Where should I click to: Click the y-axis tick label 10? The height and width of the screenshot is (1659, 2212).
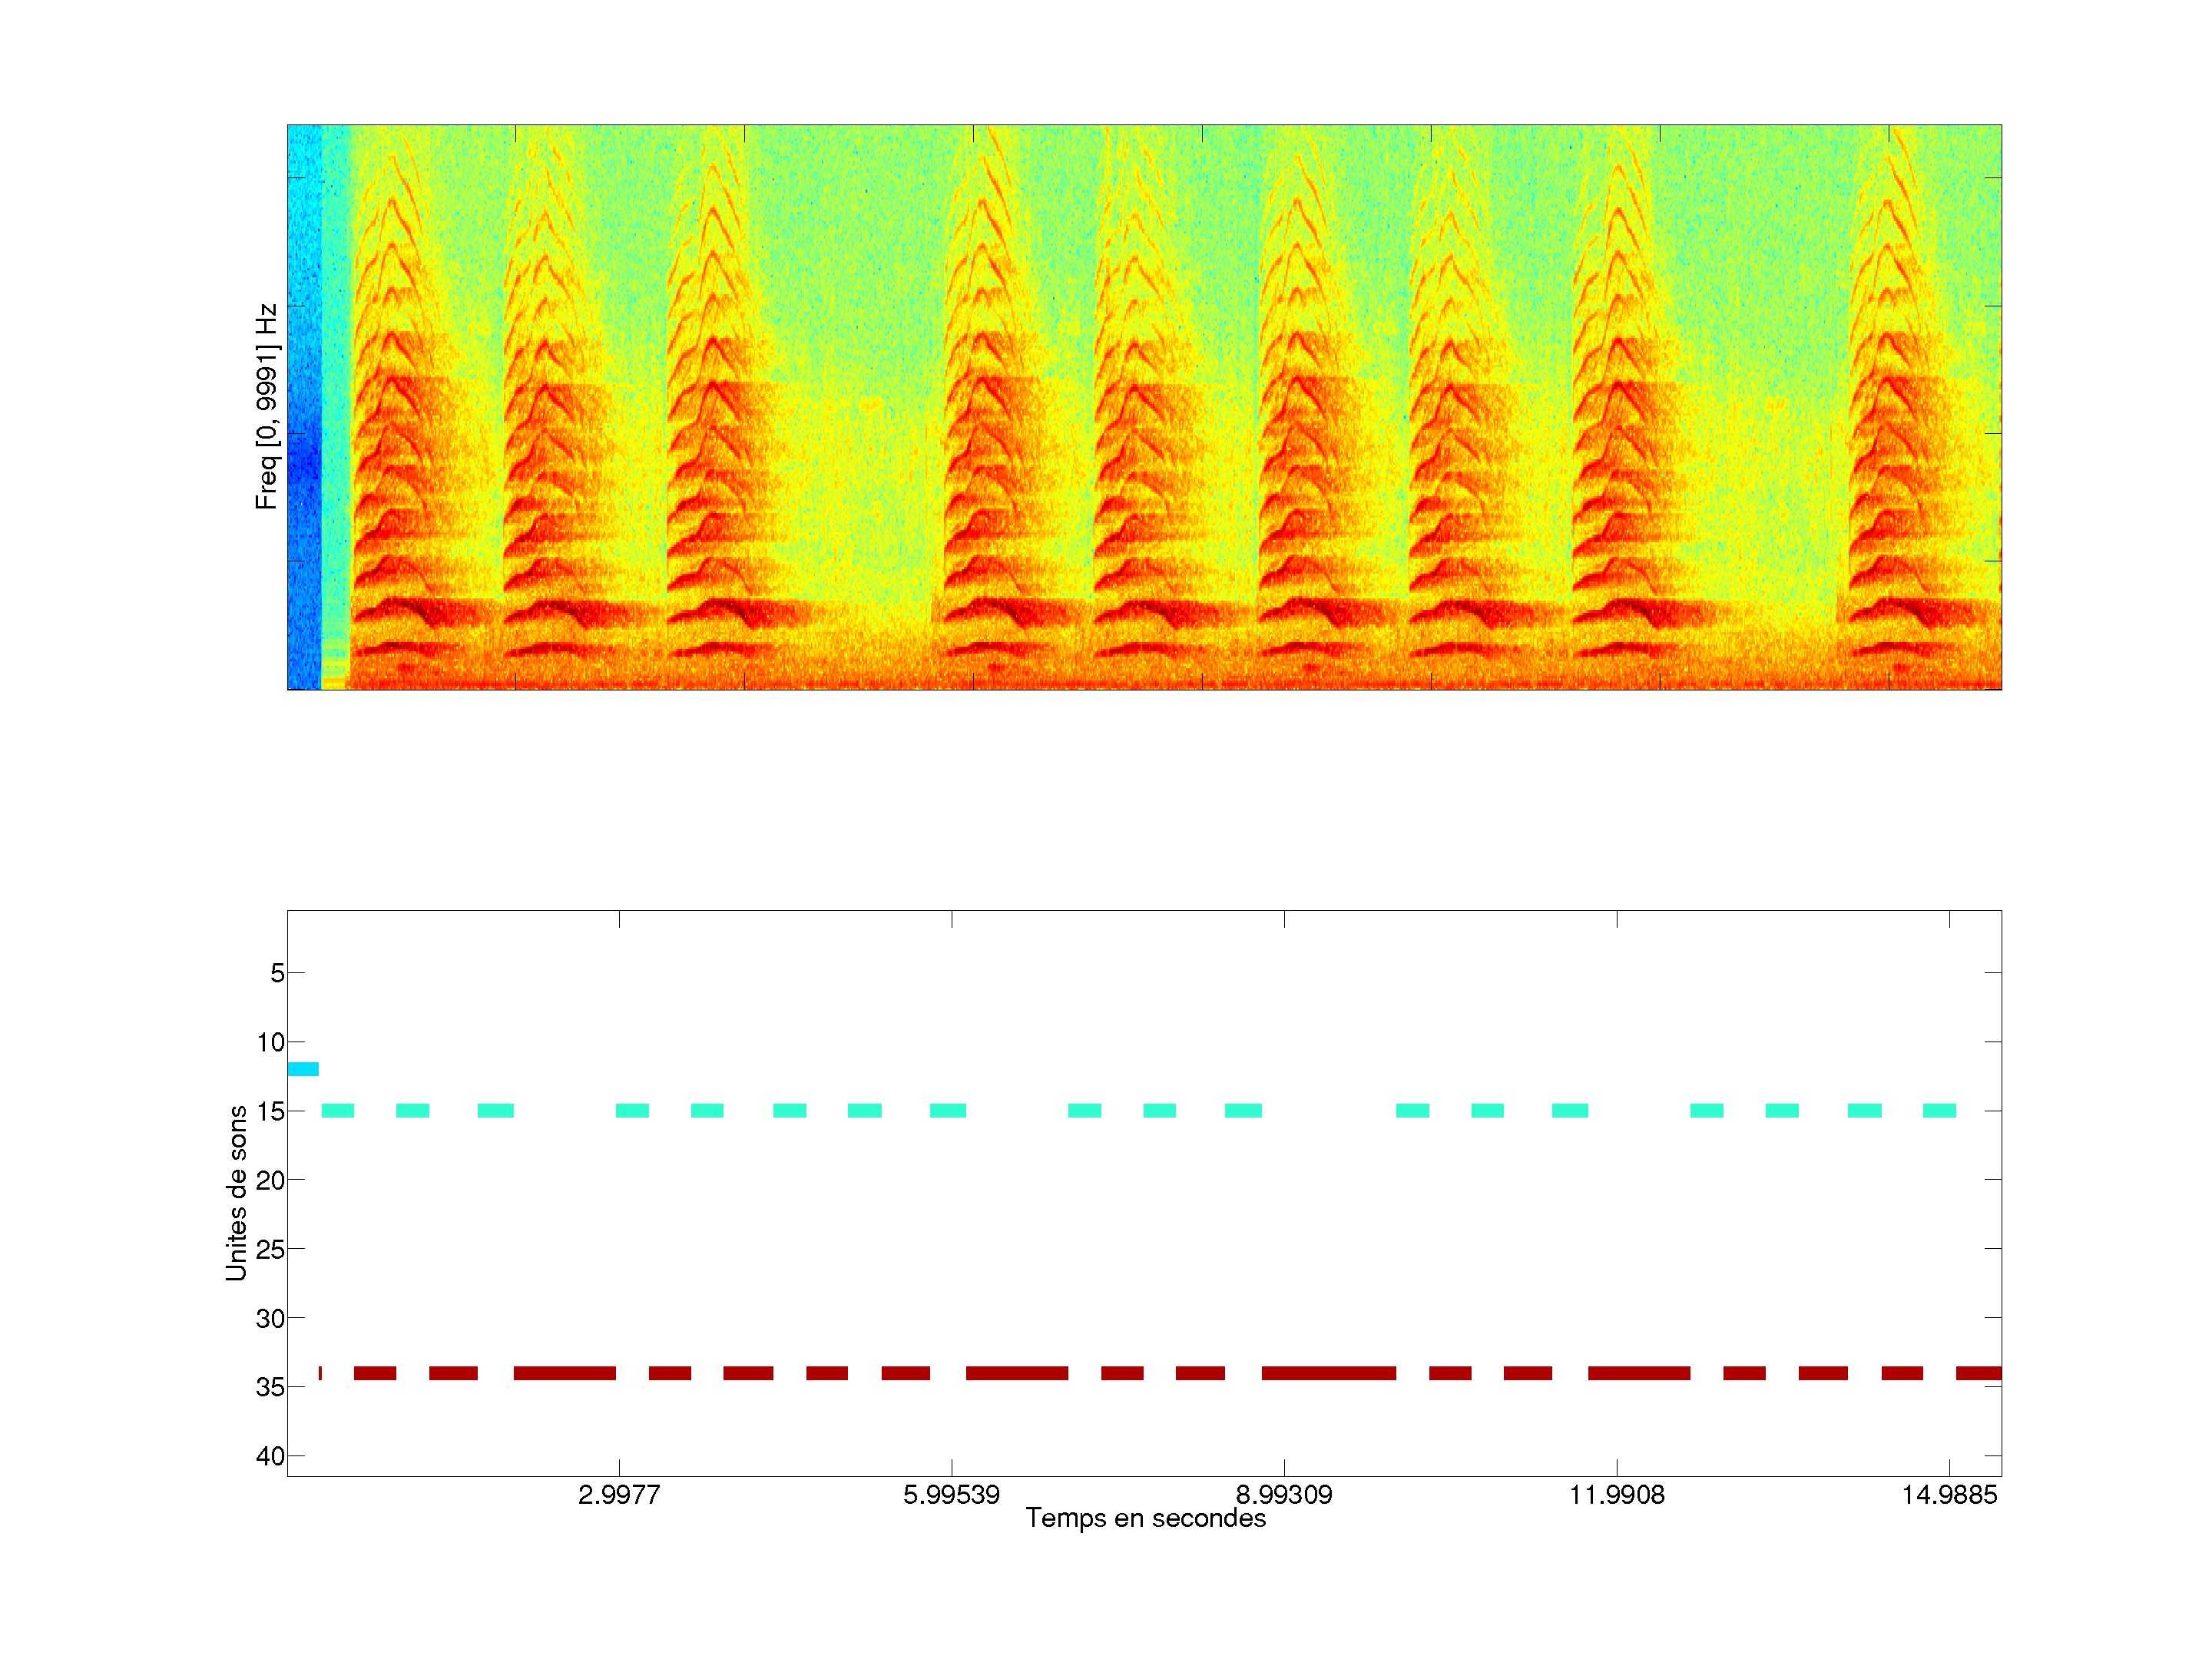pyautogui.click(x=270, y=1042)
